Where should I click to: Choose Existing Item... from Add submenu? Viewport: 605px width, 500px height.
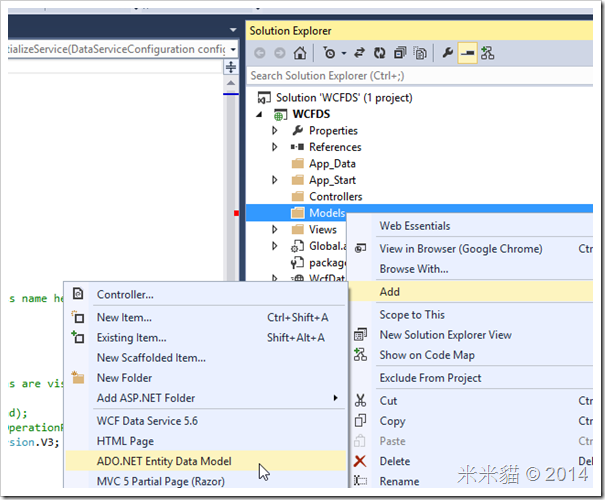tap(132, 338)
